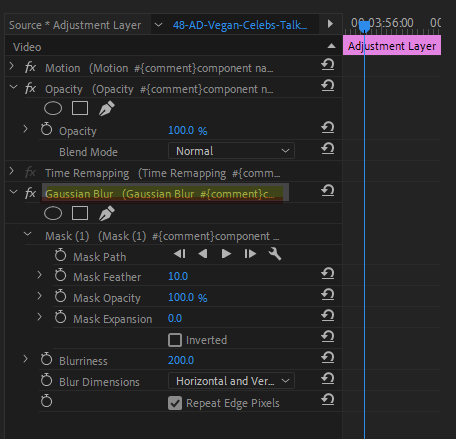The width and height of the screenshot is (456, 439).
Task: Reset the Blend Mode parameter
Action: pos(328,148)
